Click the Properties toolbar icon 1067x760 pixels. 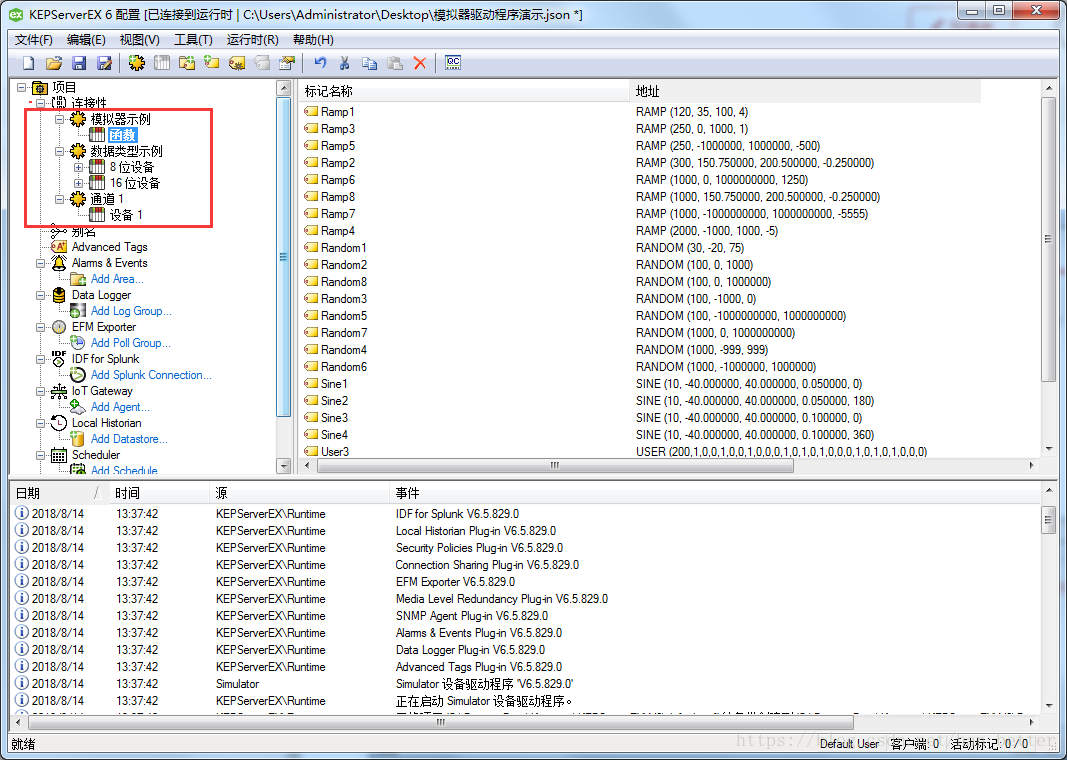tap(287, 63)
